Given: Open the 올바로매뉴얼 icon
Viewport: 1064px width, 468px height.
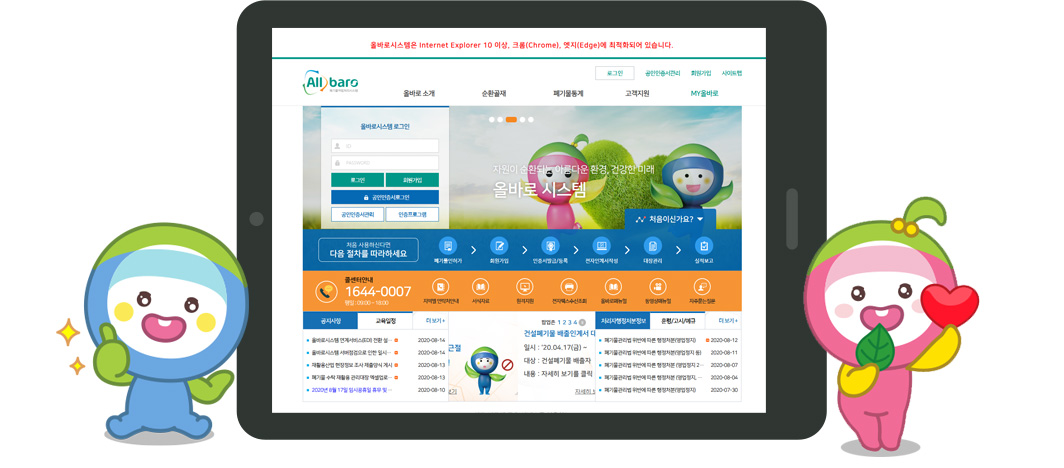Looking at the screenshot, I should 613,286.
